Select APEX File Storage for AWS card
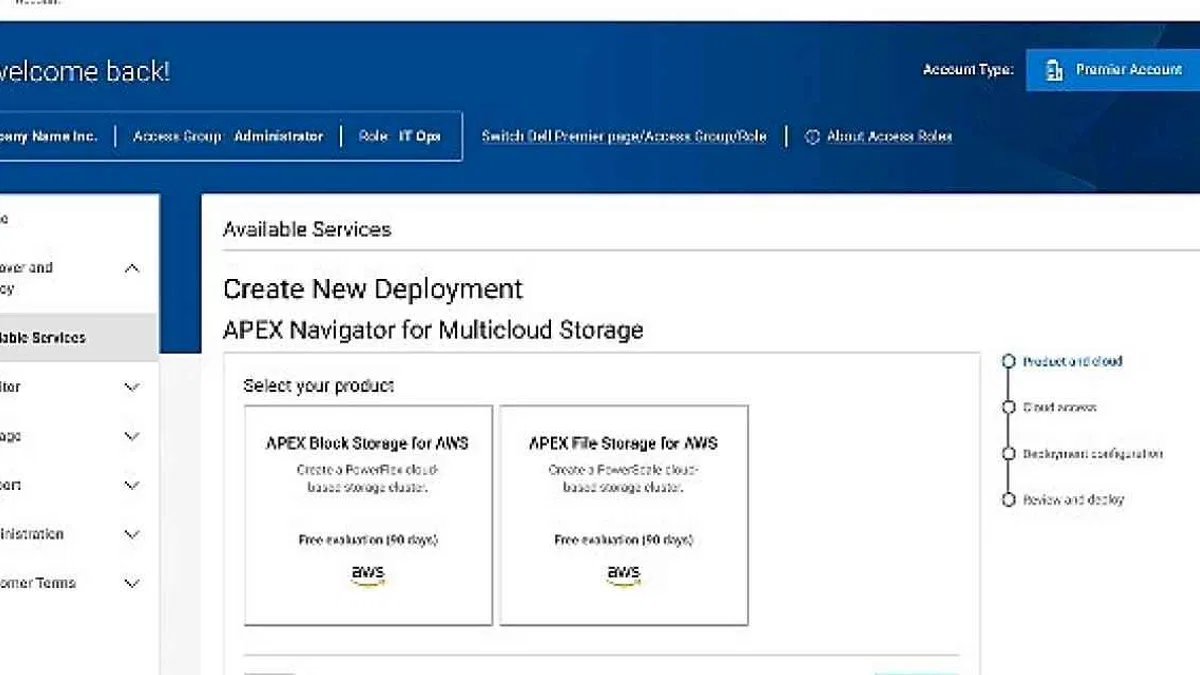Screen dimensions: 1200x675 pyautogui.click(x=624, y=515)
